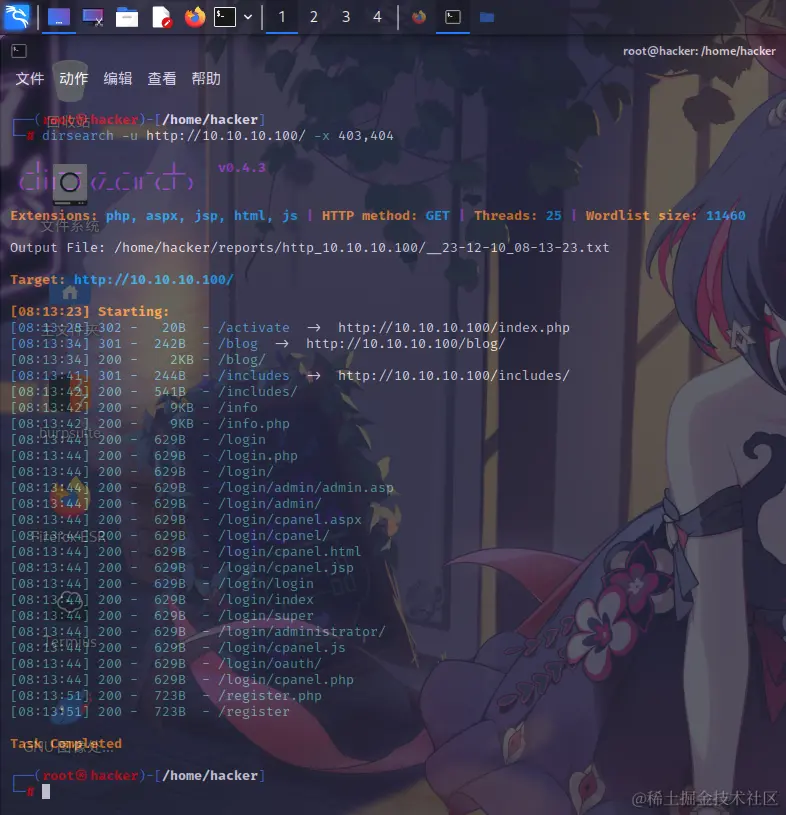Switch to workspace 3
786x815 pixels.
pos(346,17)
